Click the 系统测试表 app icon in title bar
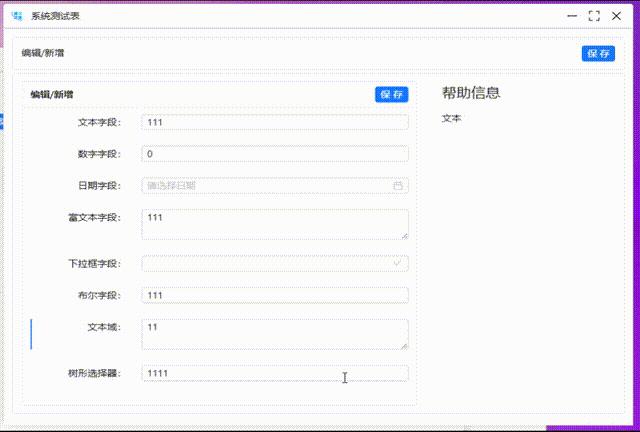The width and height of the screenshot is (640, 432). [16, 16]
